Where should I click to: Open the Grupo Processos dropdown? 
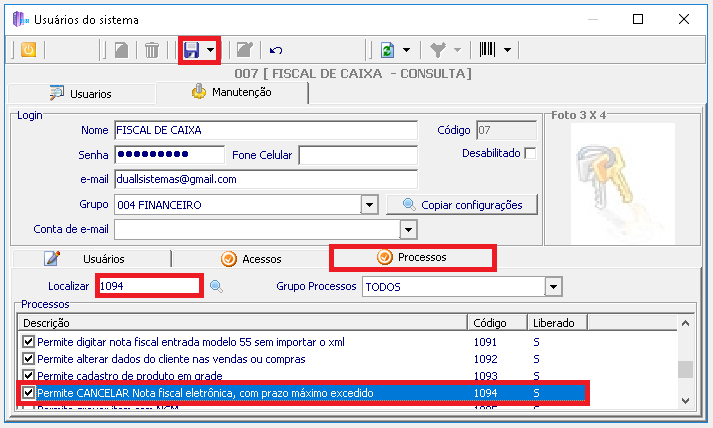click(x=551, y=287)
